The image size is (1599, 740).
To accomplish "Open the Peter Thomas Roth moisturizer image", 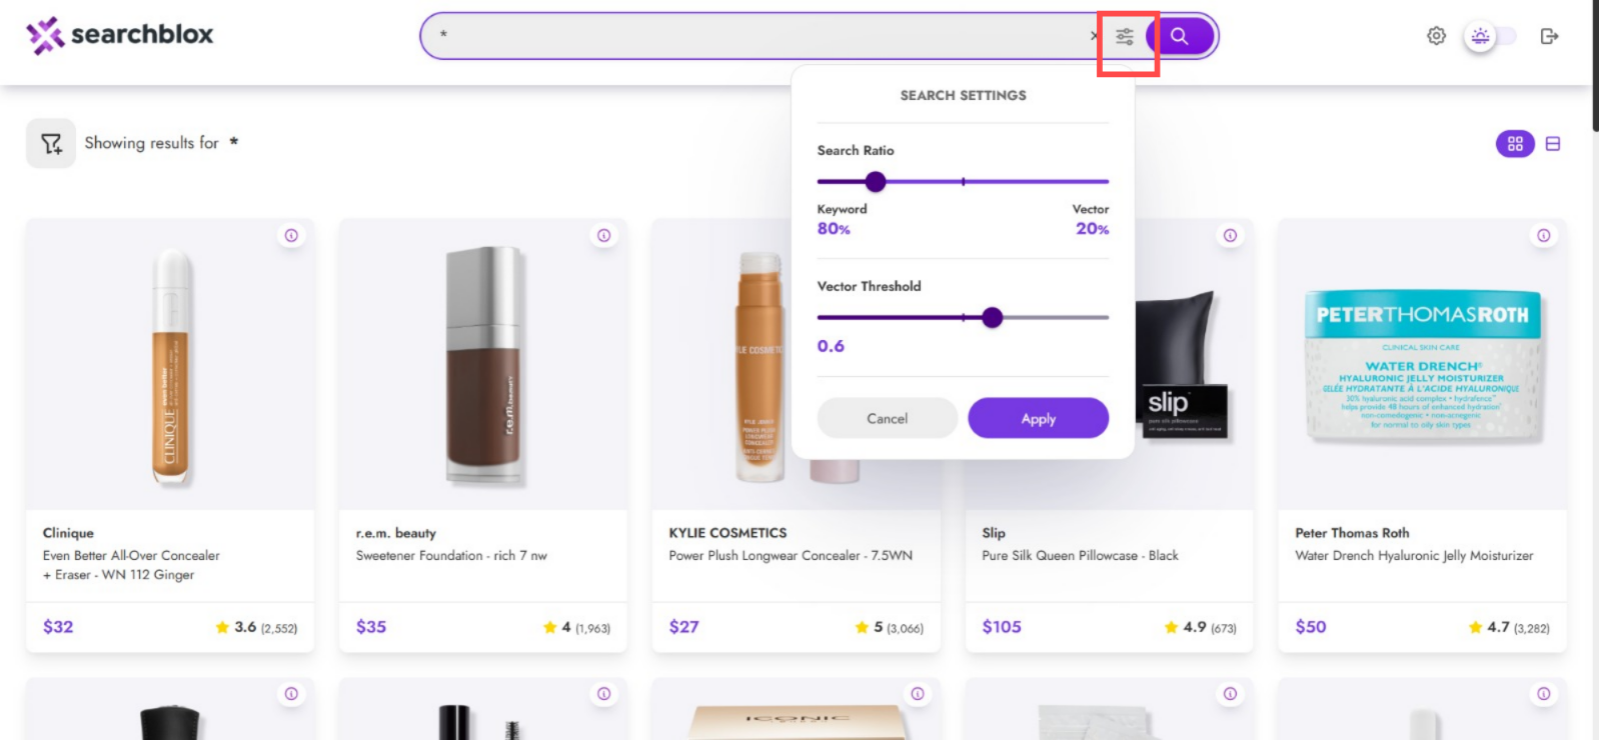I will pyautogui.click(x=1423, y=367).
